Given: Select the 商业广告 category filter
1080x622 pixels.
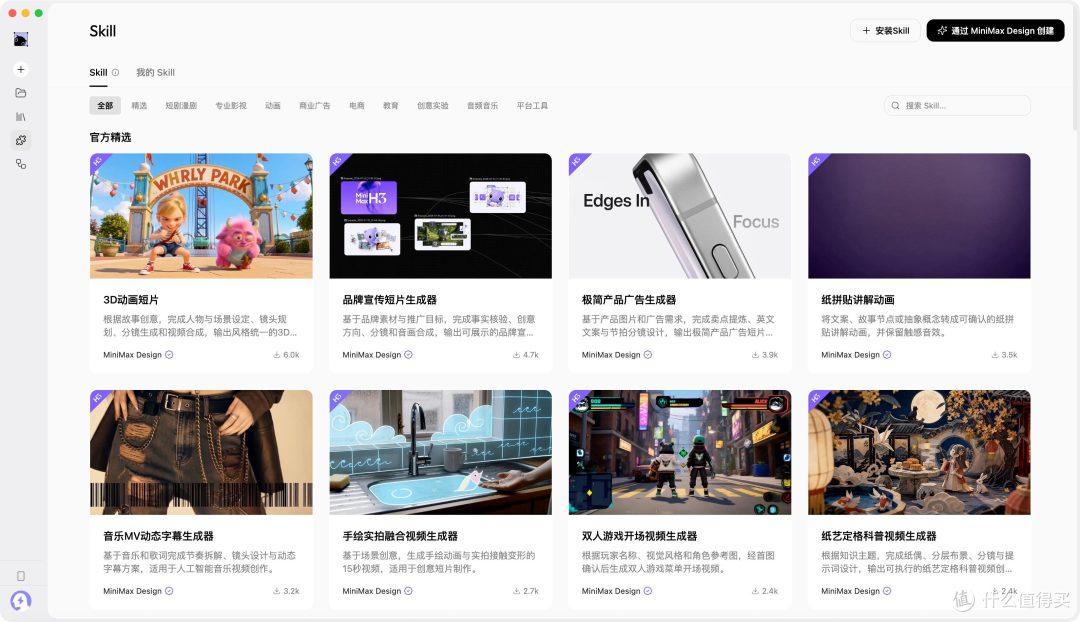Looking at the screenshot, I should [315, 105].
